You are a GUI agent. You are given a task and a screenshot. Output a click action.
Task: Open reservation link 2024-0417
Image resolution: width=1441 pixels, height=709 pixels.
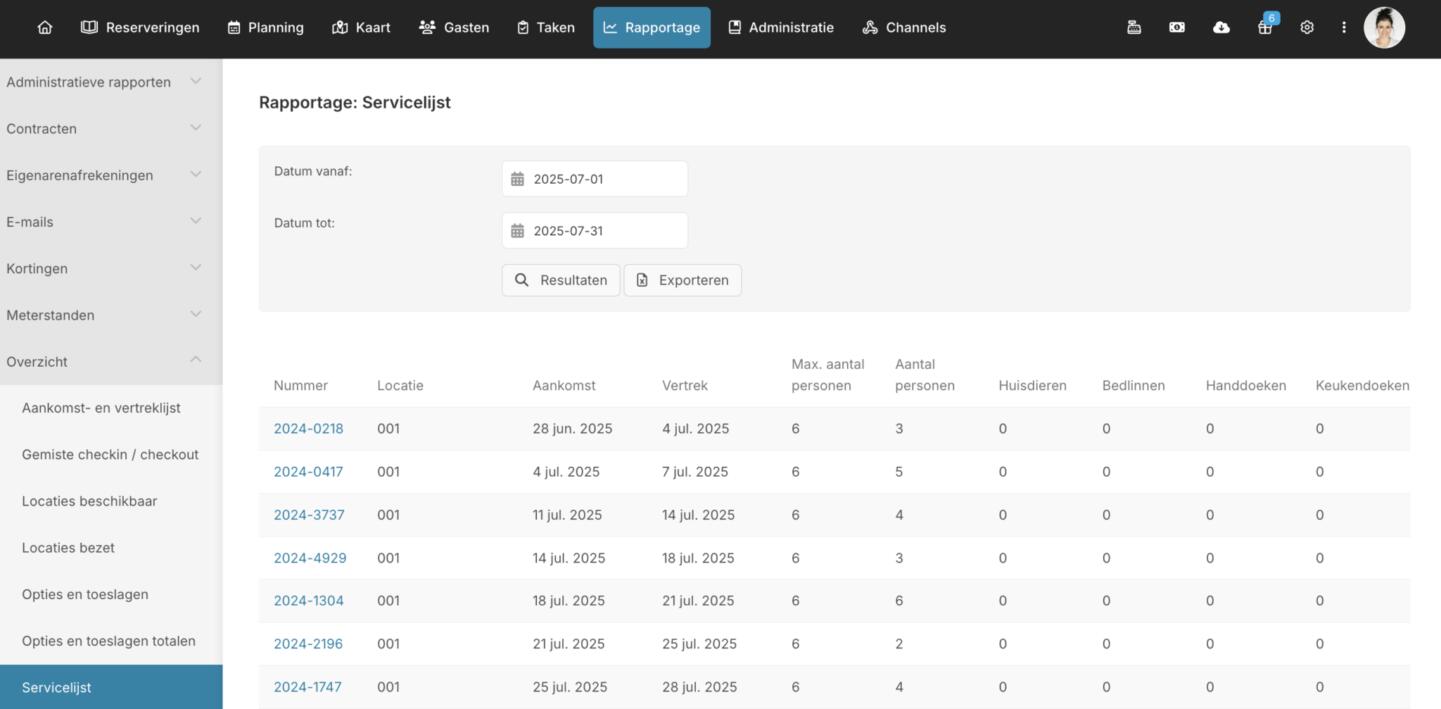[308, 472]
